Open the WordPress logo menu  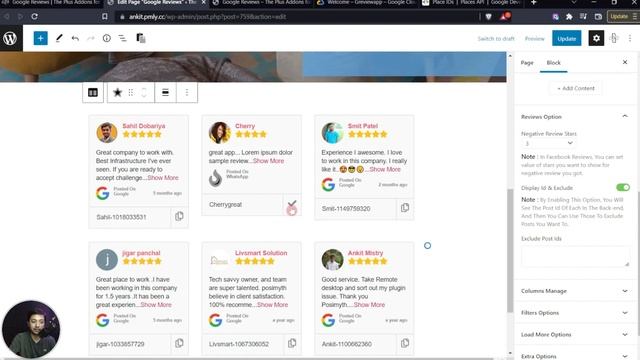(x=10, y=38)
